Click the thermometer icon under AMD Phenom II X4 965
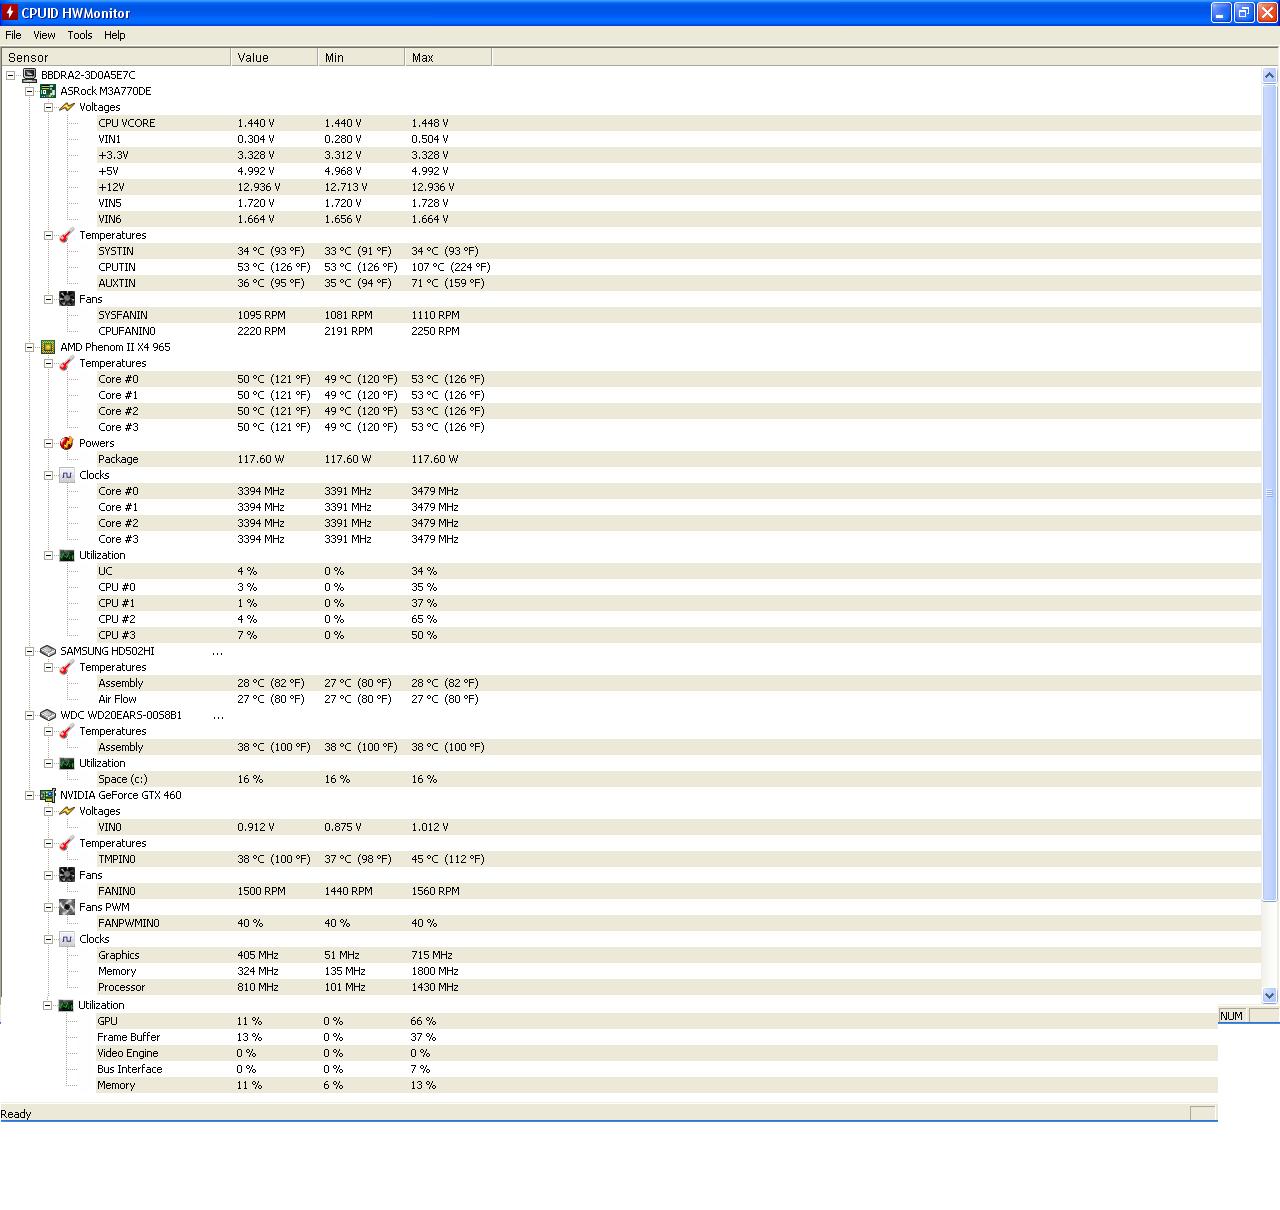 (67, 363)
